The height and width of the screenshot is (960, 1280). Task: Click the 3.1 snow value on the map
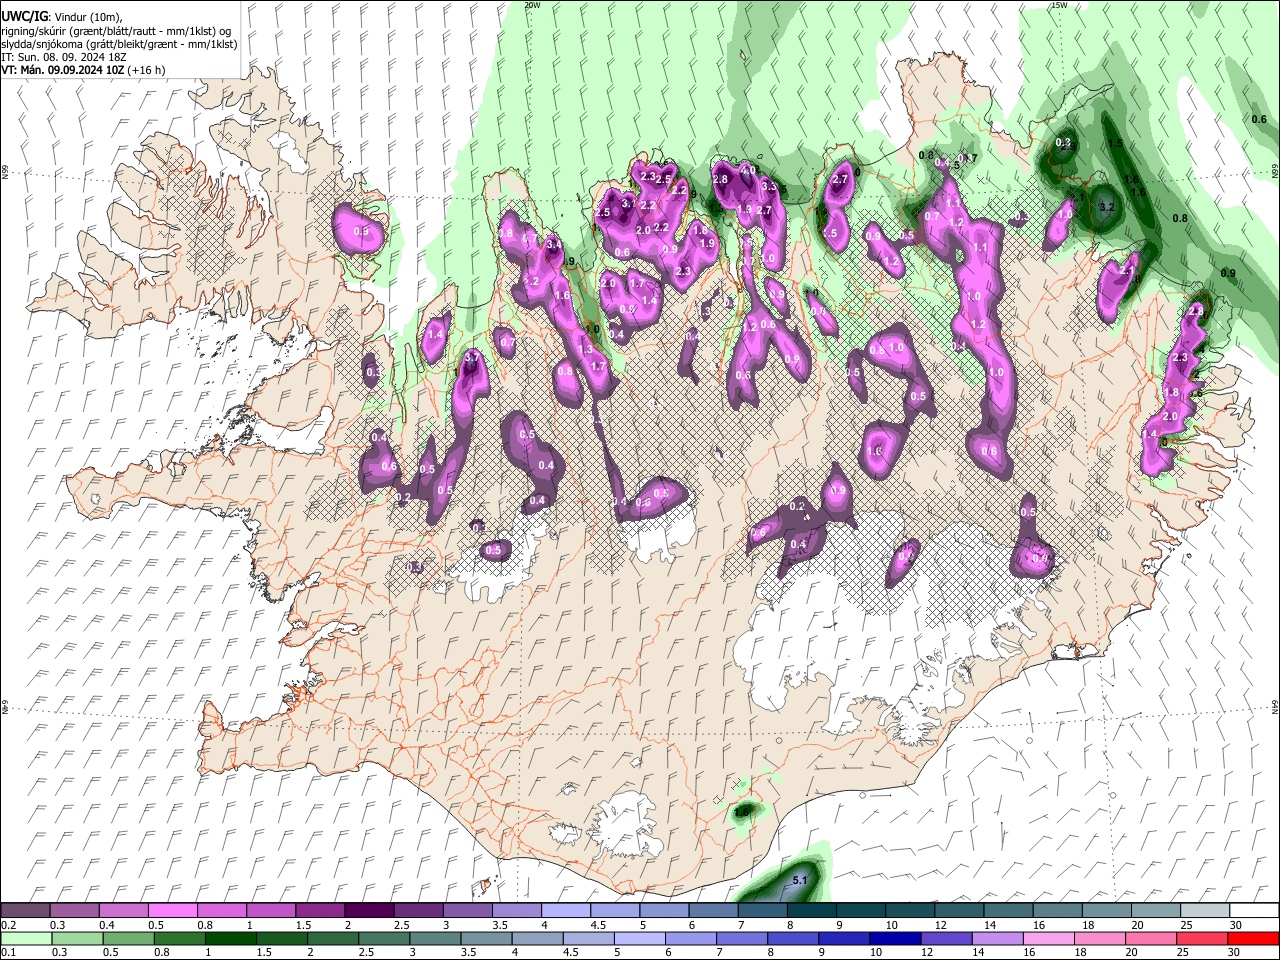point(628,203)
